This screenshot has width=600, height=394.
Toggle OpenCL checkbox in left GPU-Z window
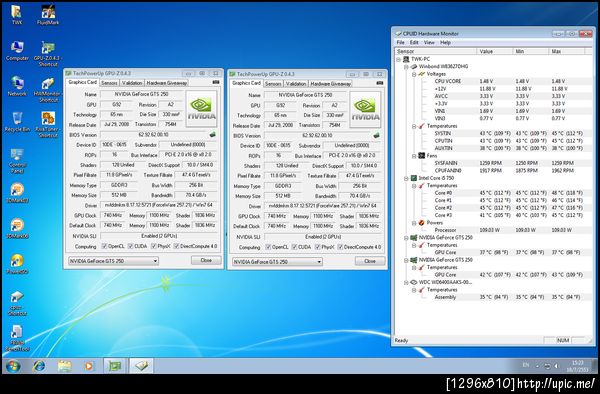104,246
